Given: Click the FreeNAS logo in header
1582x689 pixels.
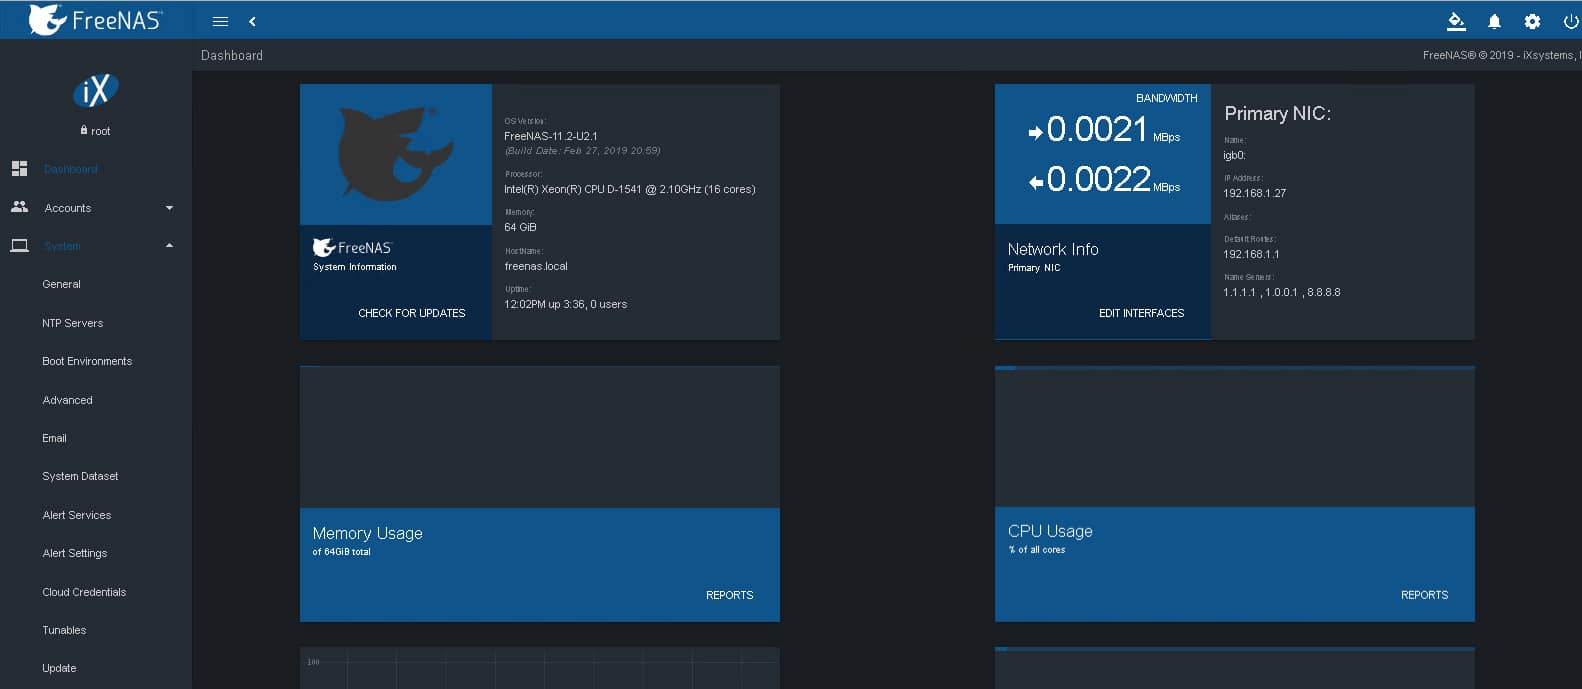Looking at the screenshot, I should [95, 19].
